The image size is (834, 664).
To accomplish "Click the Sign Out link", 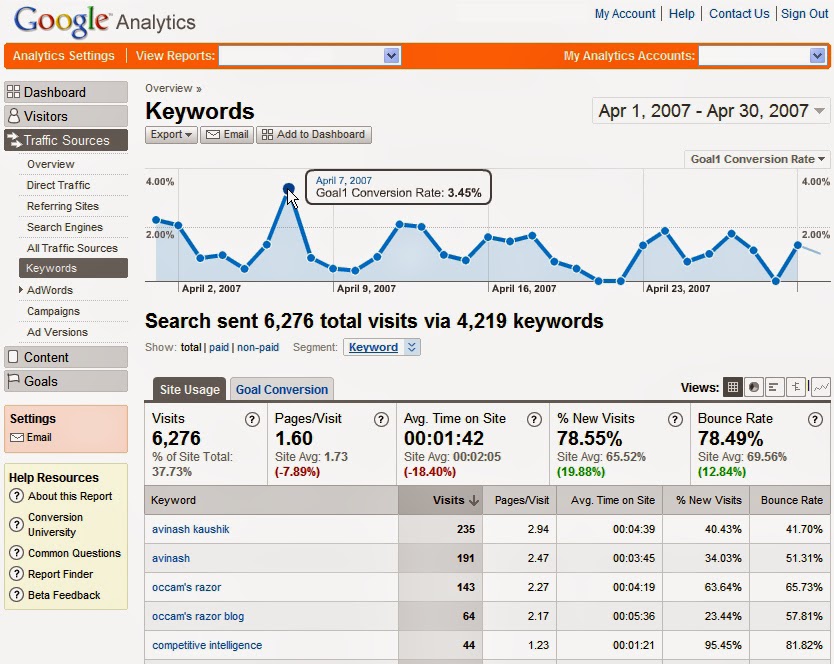I will click(x=805, y=14).
